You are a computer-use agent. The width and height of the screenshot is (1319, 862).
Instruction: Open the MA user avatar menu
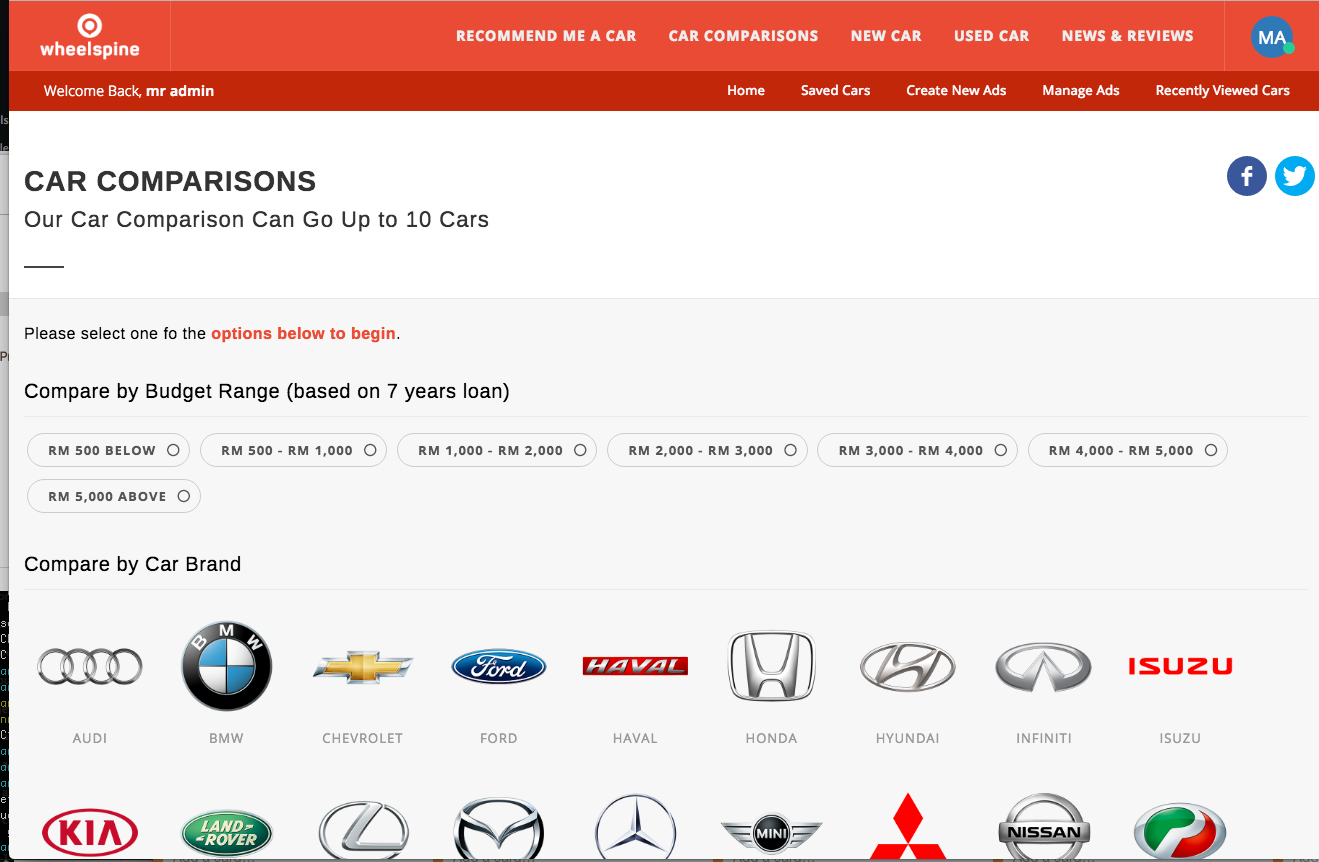tap(1271, 37)
